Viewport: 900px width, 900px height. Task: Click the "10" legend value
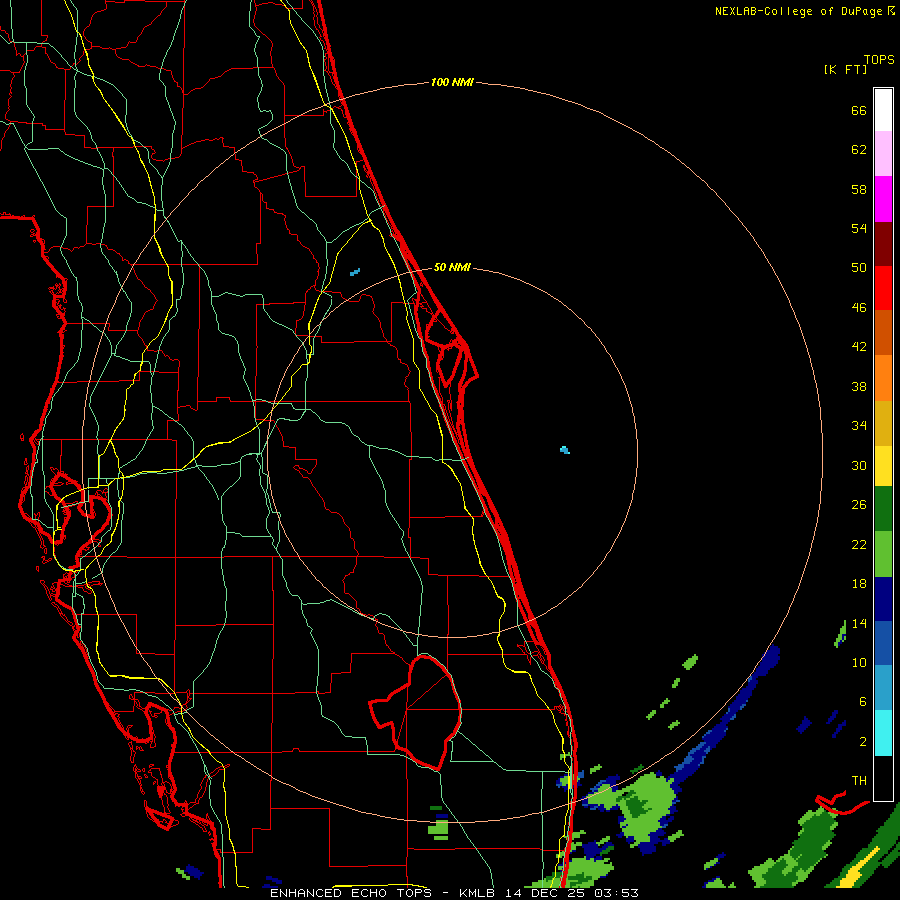(x=859, y=662)
